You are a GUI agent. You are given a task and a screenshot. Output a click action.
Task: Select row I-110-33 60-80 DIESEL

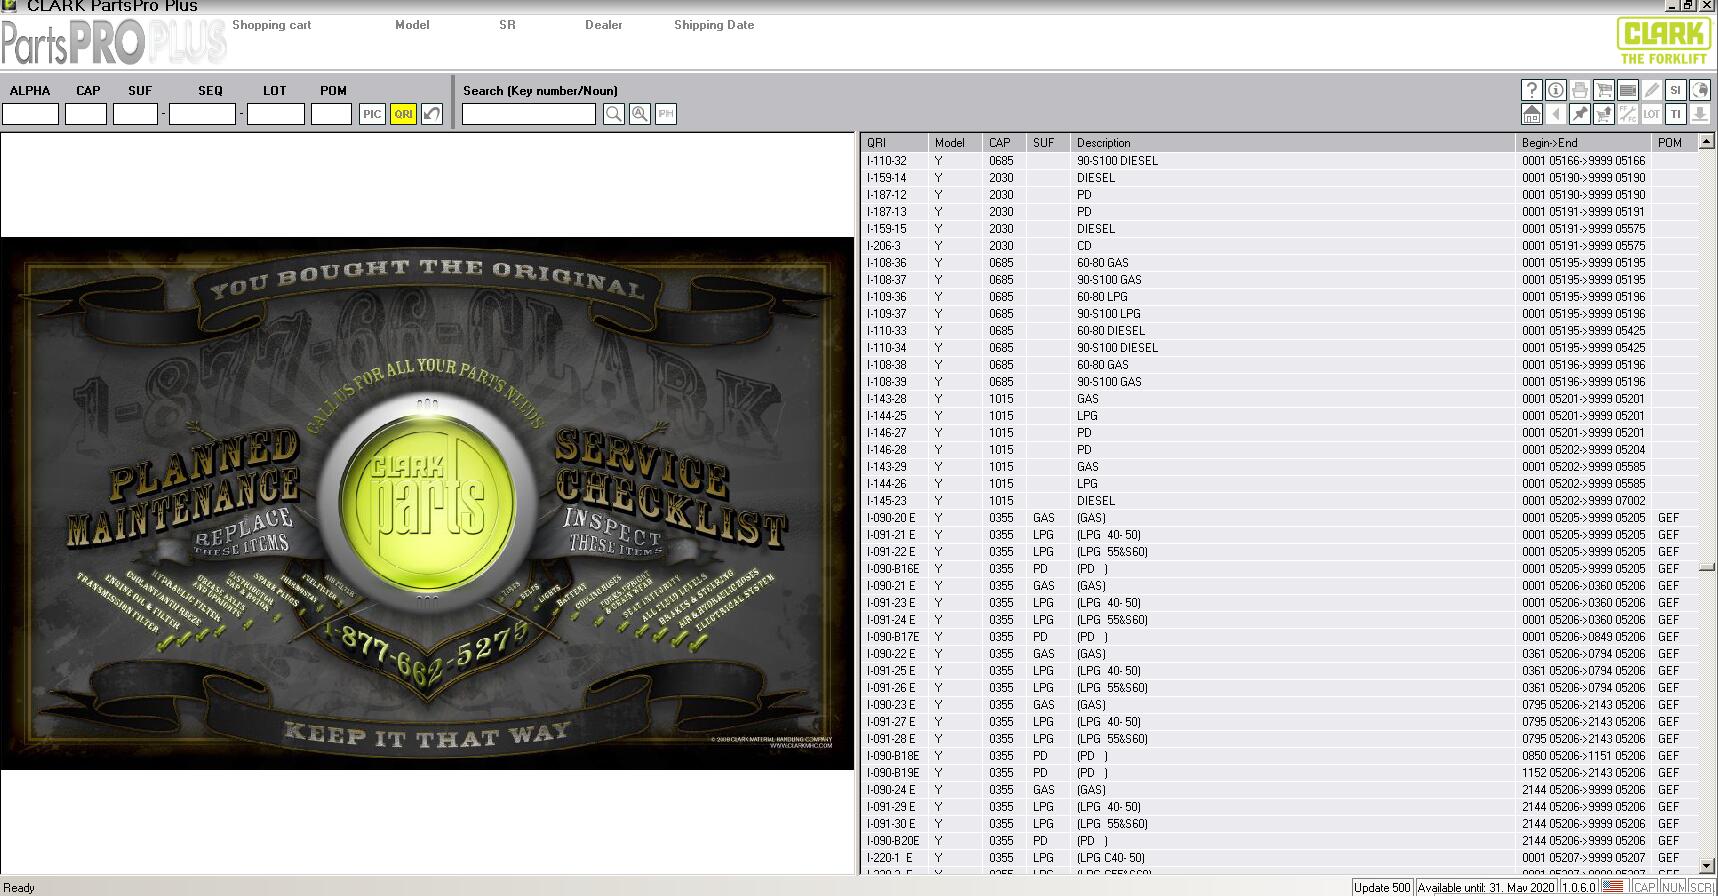[1280, 330]
